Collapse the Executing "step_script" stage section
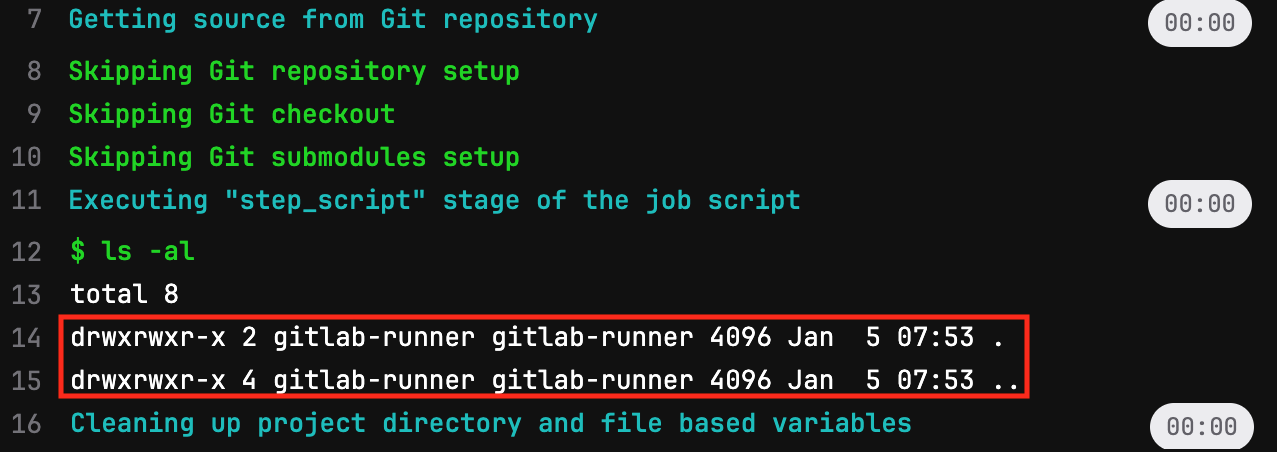 (x=434, y=200)
